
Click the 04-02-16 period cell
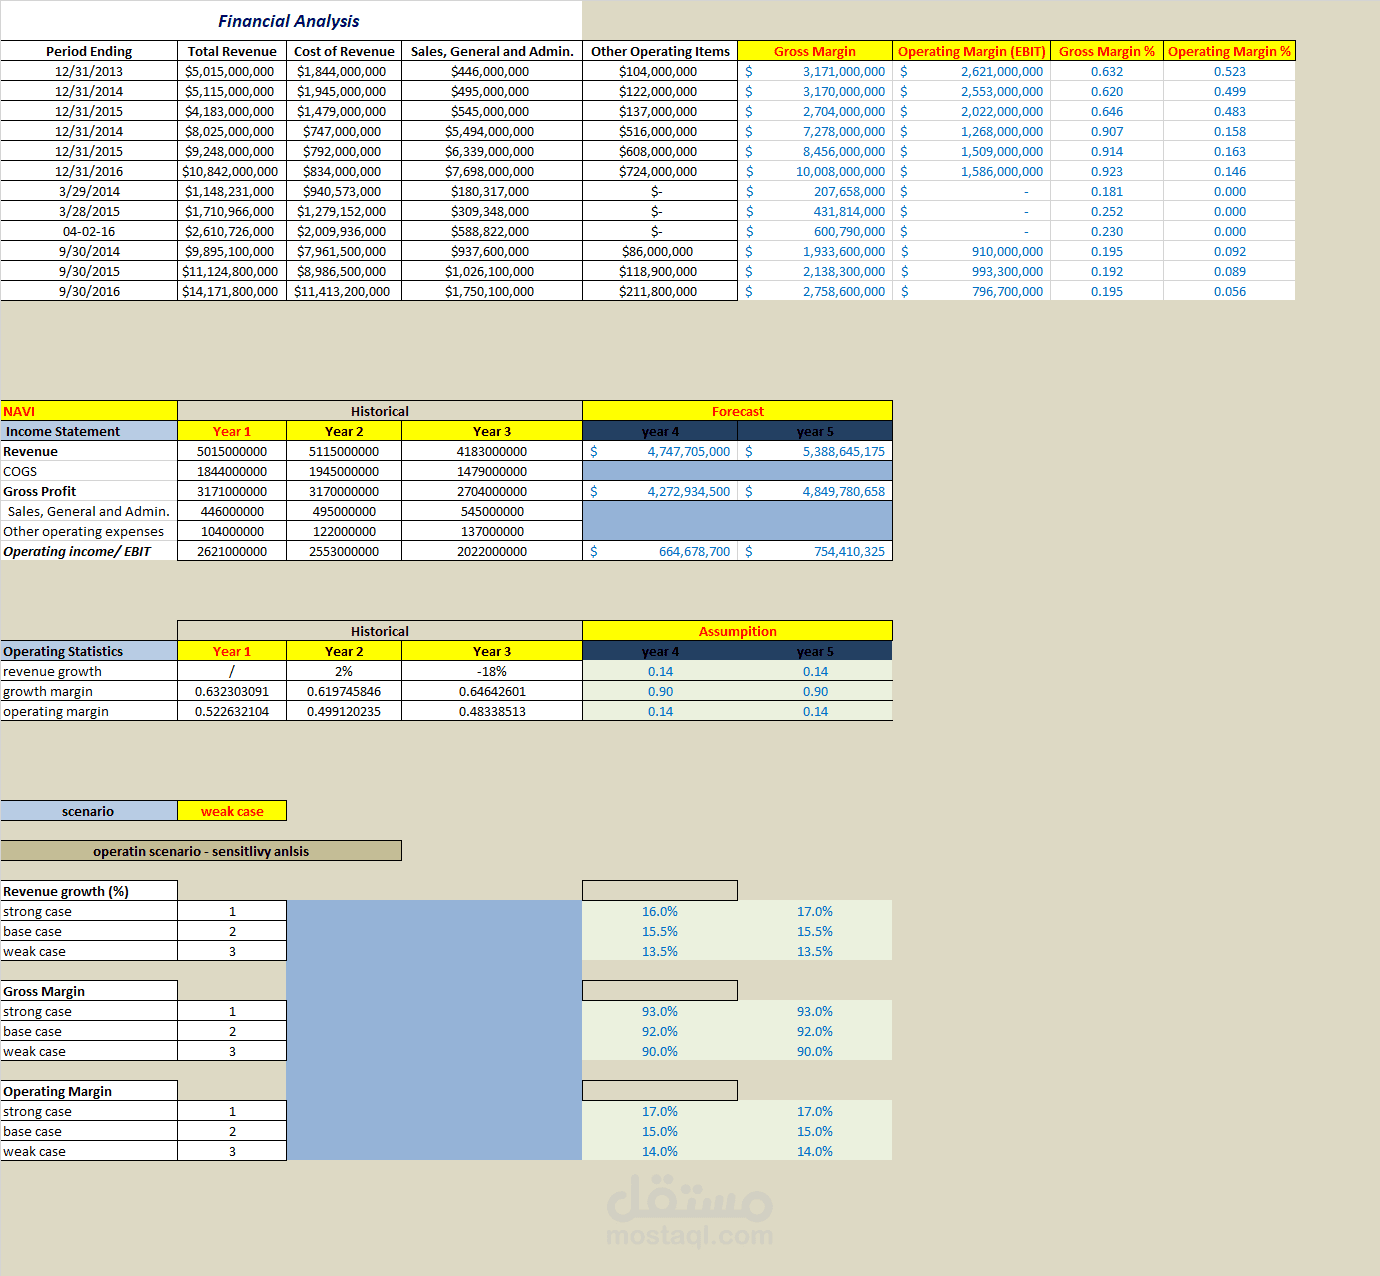point(89,231)
